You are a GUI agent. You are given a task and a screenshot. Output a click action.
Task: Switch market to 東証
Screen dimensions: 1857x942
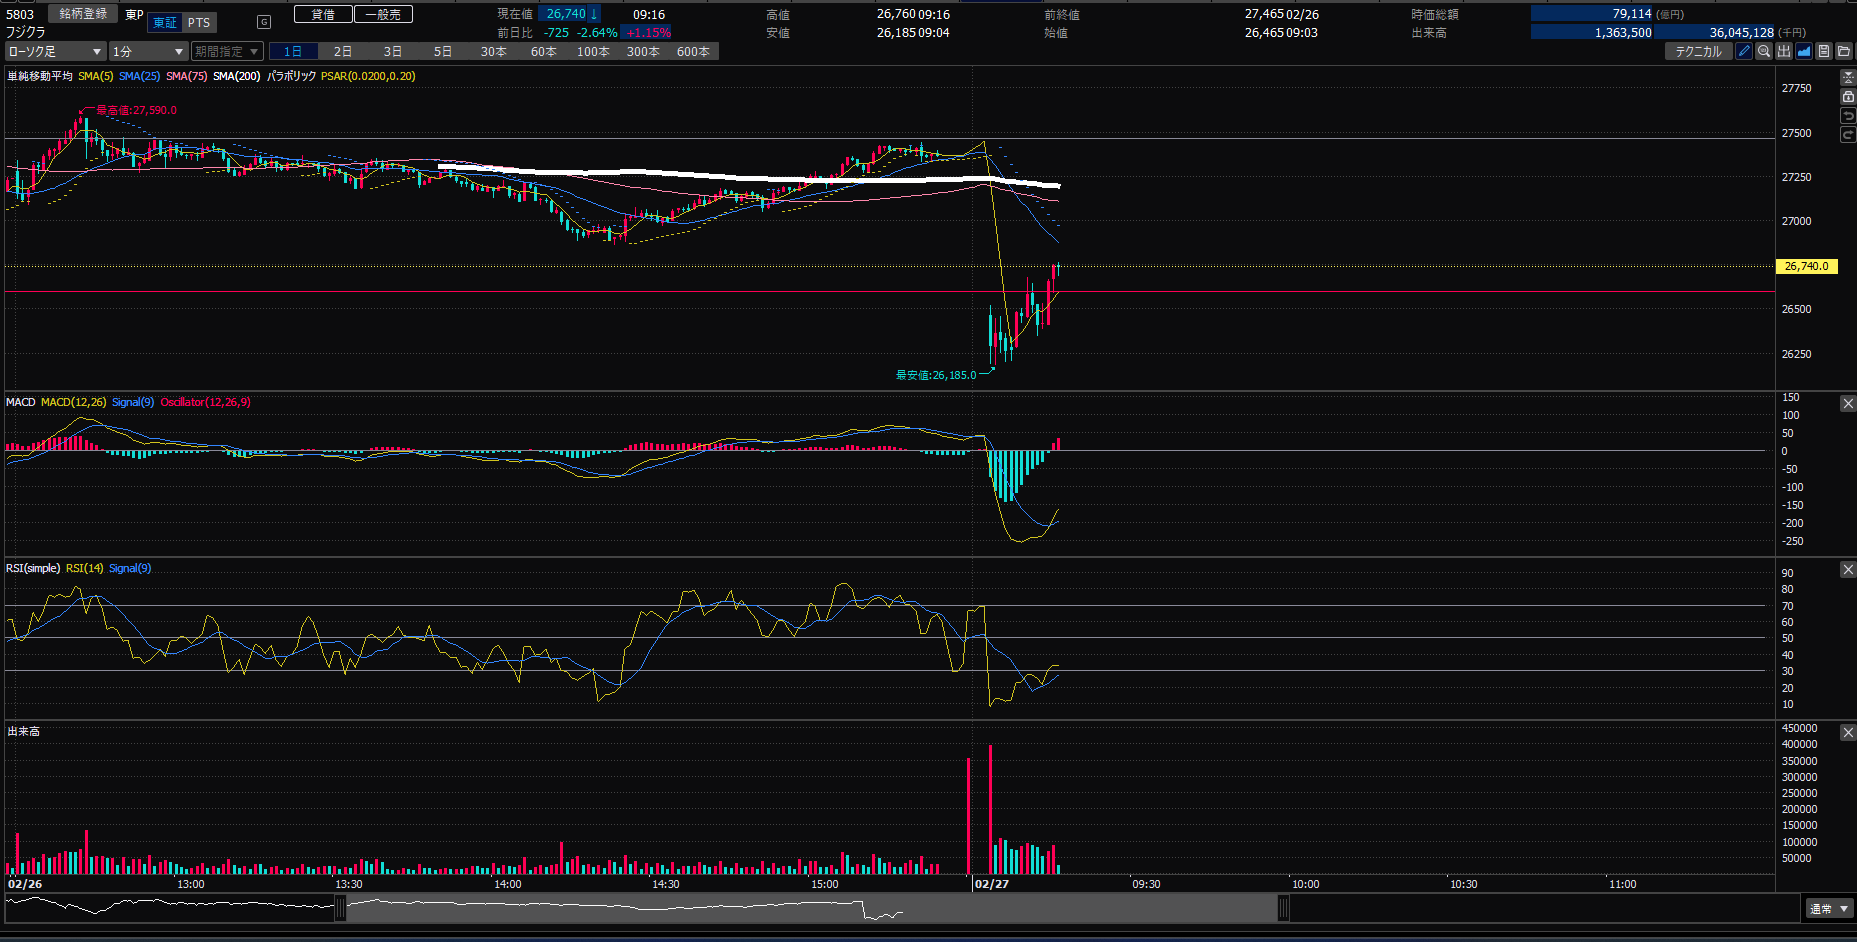point(165,23)
